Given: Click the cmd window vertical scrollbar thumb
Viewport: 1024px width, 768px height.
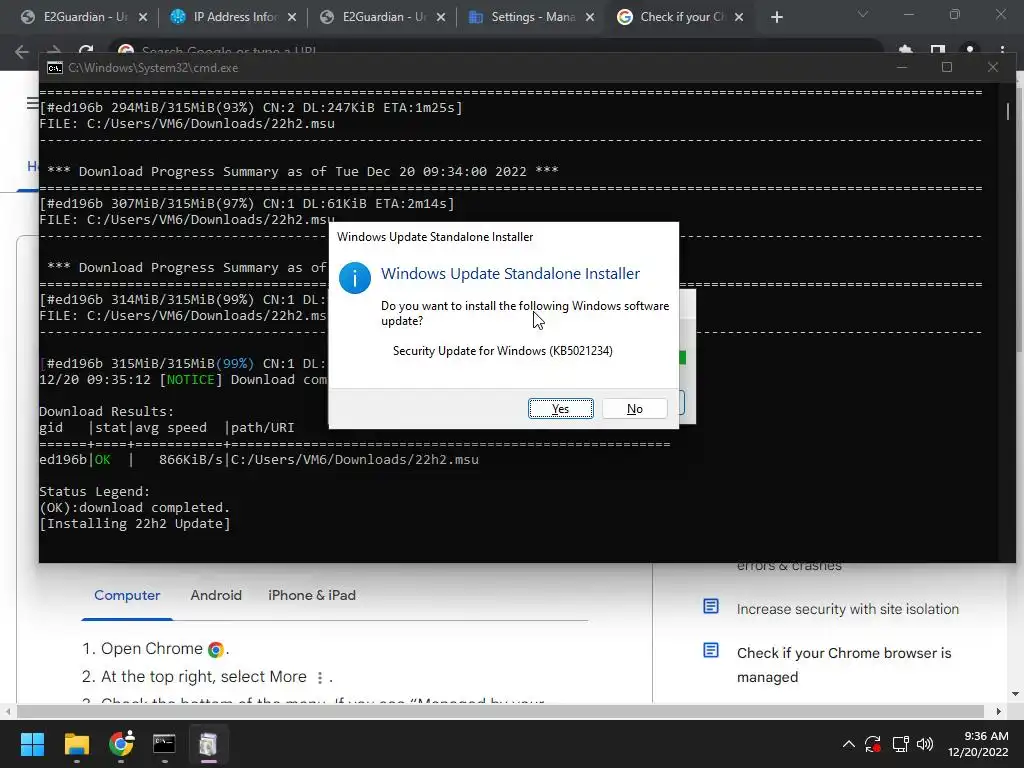Looking at the screenshot, I should point(1008,111).
